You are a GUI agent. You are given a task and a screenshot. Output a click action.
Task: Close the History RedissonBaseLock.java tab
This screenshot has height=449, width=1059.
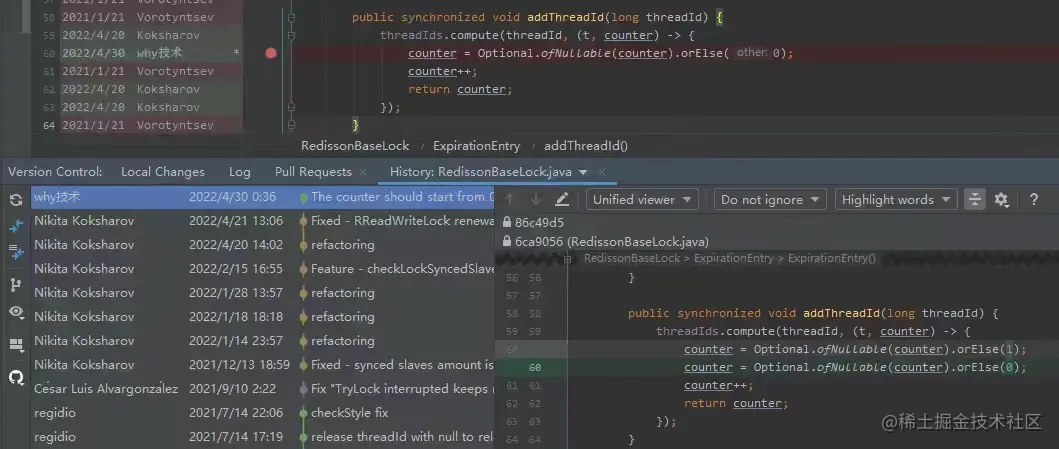602,172
